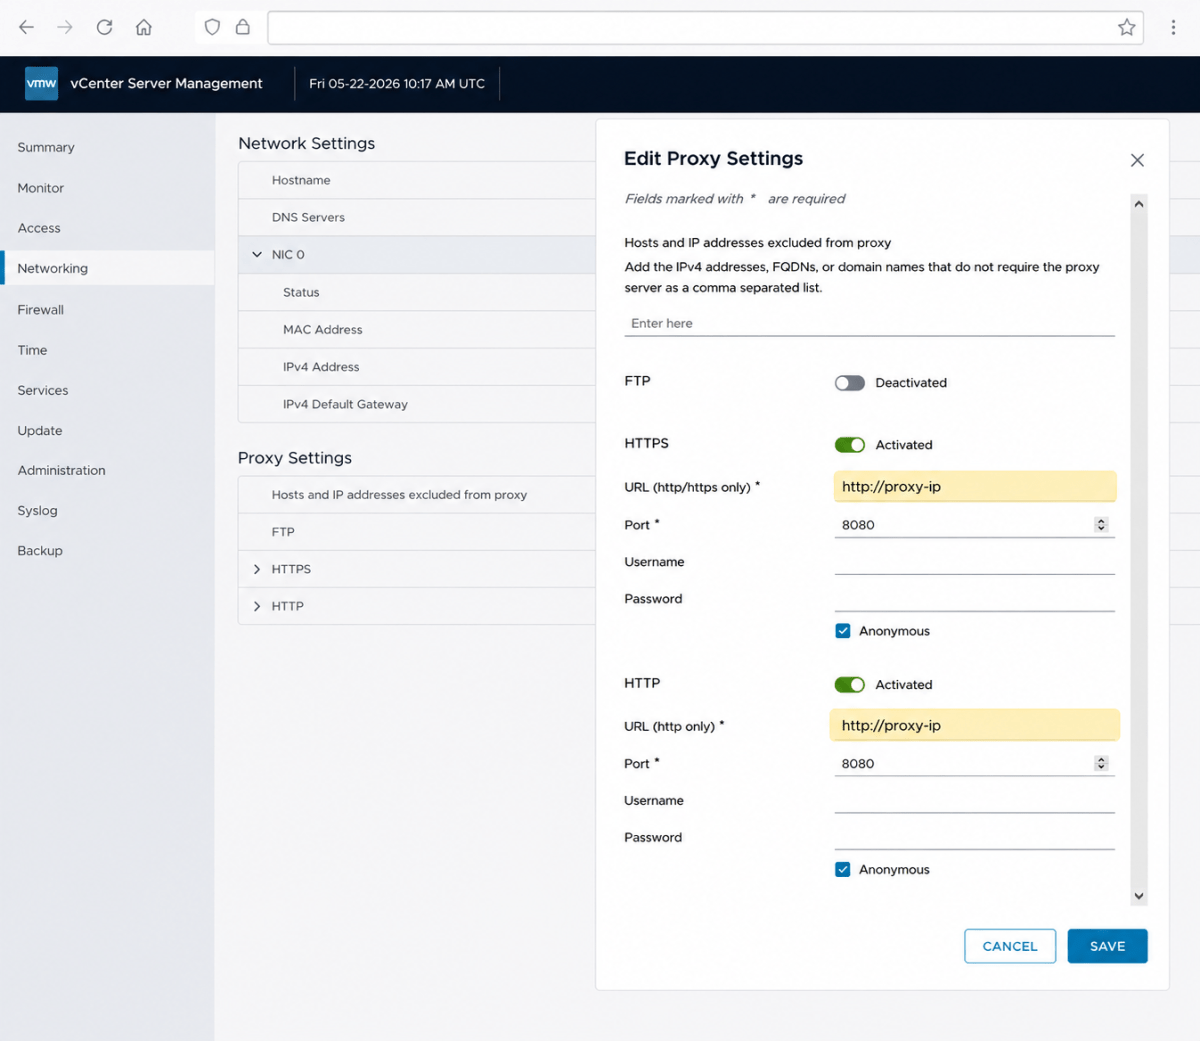Click the browser forward arrow
The width and height of the screenshot is (1200, 1041).
65,27
